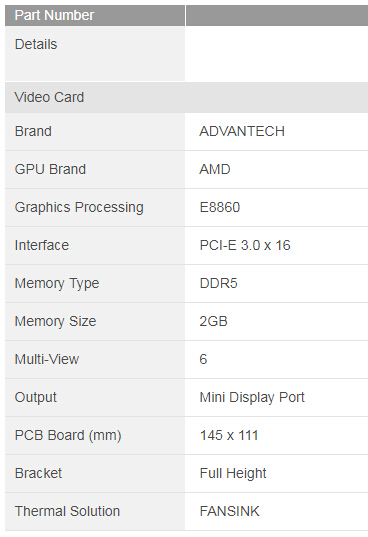Click the E8860 graphics processing value
368x537 pixels.
[220, 208]
